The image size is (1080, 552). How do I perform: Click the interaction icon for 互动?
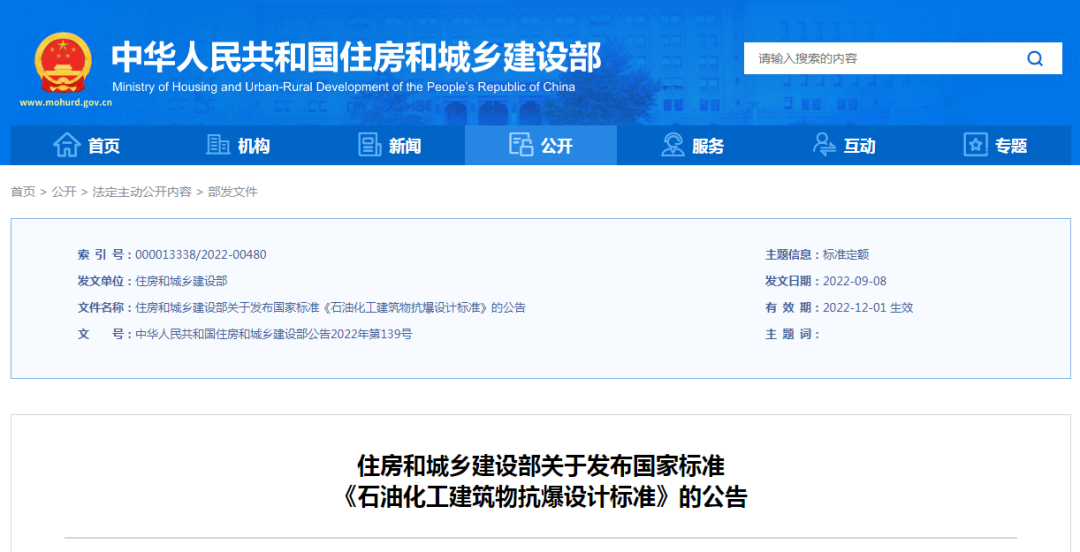[x=824, y=145]
